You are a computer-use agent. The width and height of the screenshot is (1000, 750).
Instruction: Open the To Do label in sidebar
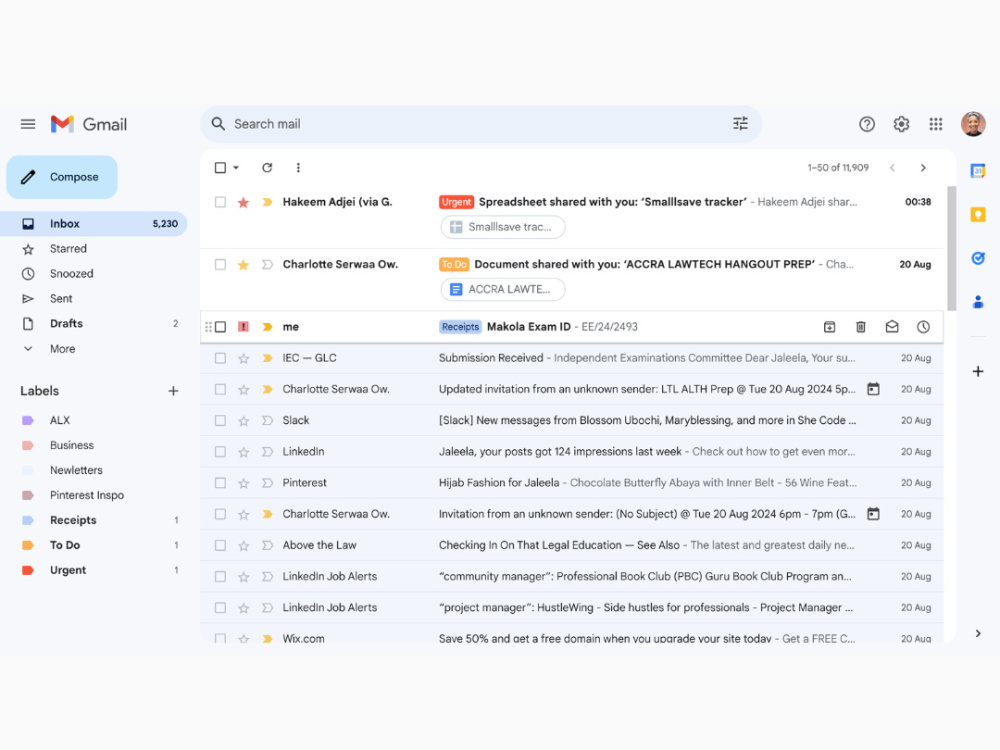94,545
